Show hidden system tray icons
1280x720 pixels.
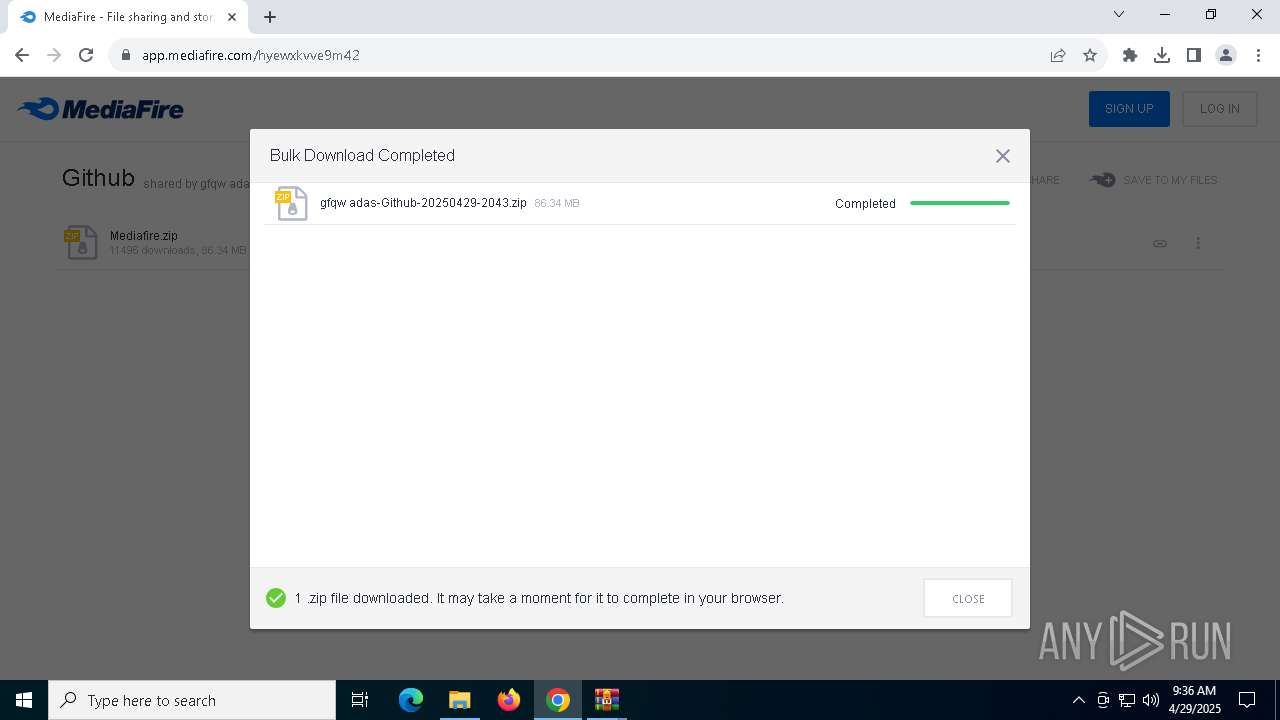coord(1078,700)
